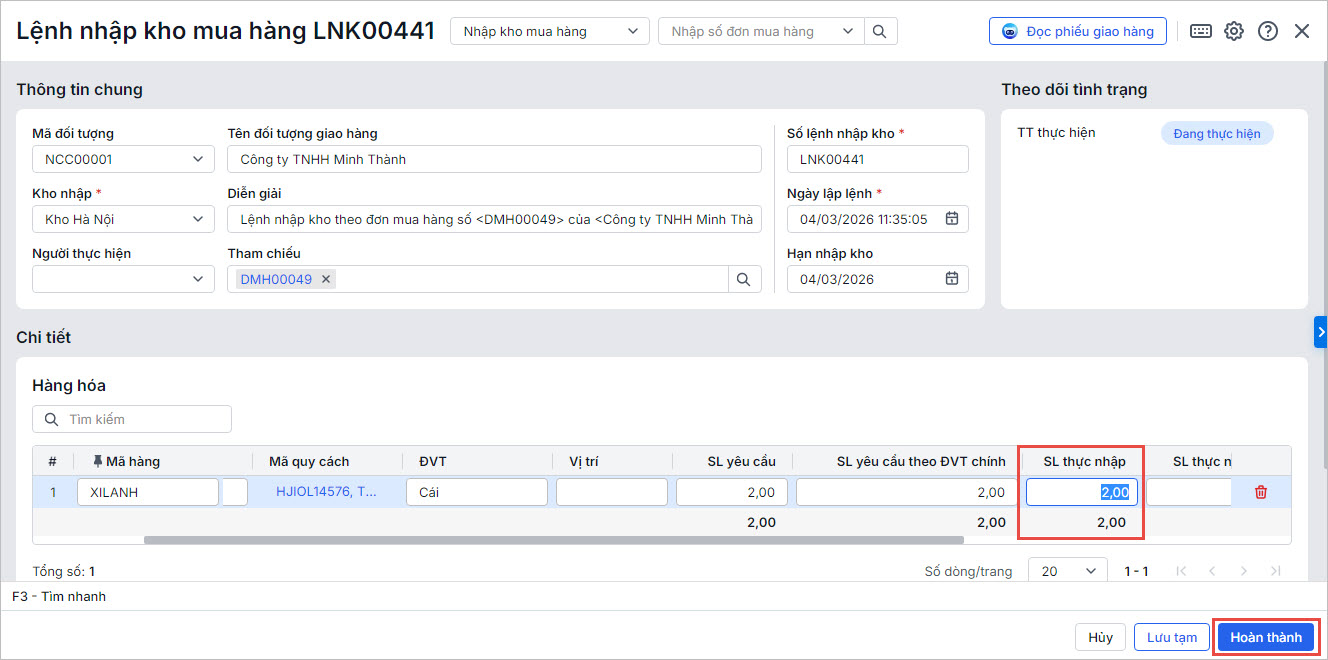Open the settings gear icon
This screenshot has width=1328, height=660.
coord(1234,31)
